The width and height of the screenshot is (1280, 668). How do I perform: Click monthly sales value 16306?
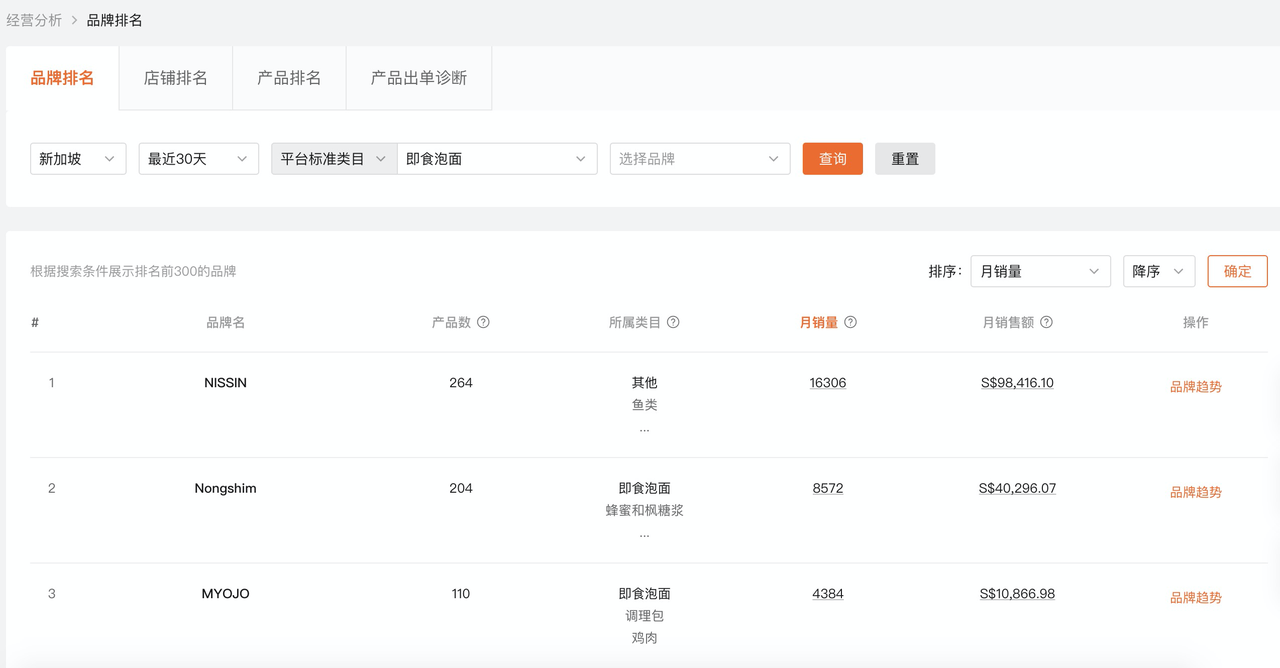coord(828,383)
